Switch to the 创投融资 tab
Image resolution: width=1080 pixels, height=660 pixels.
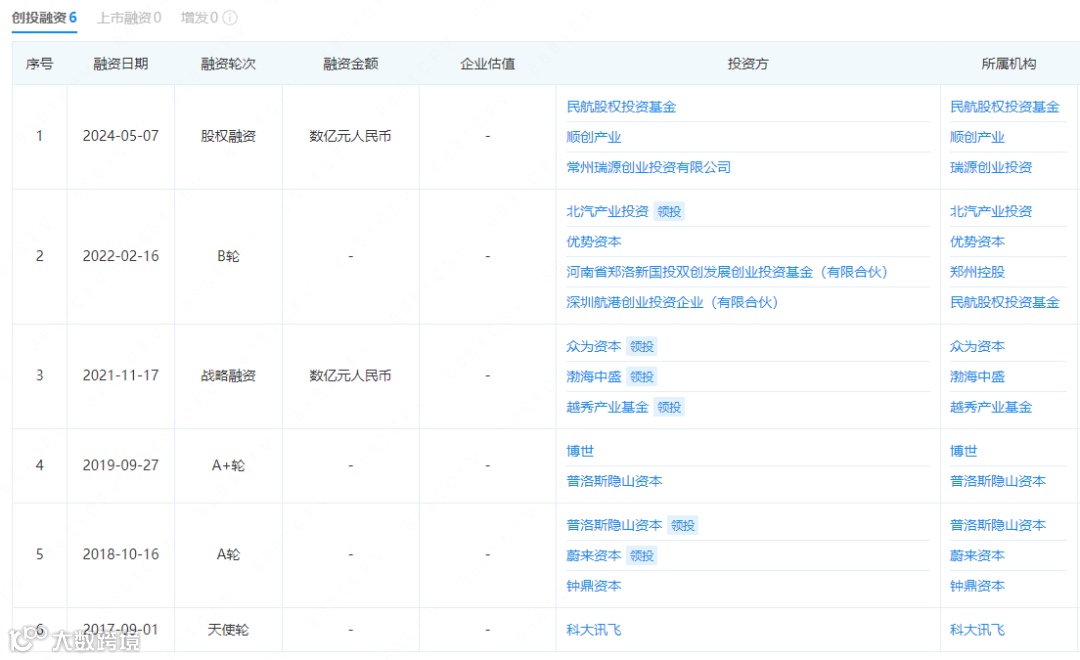44,18
